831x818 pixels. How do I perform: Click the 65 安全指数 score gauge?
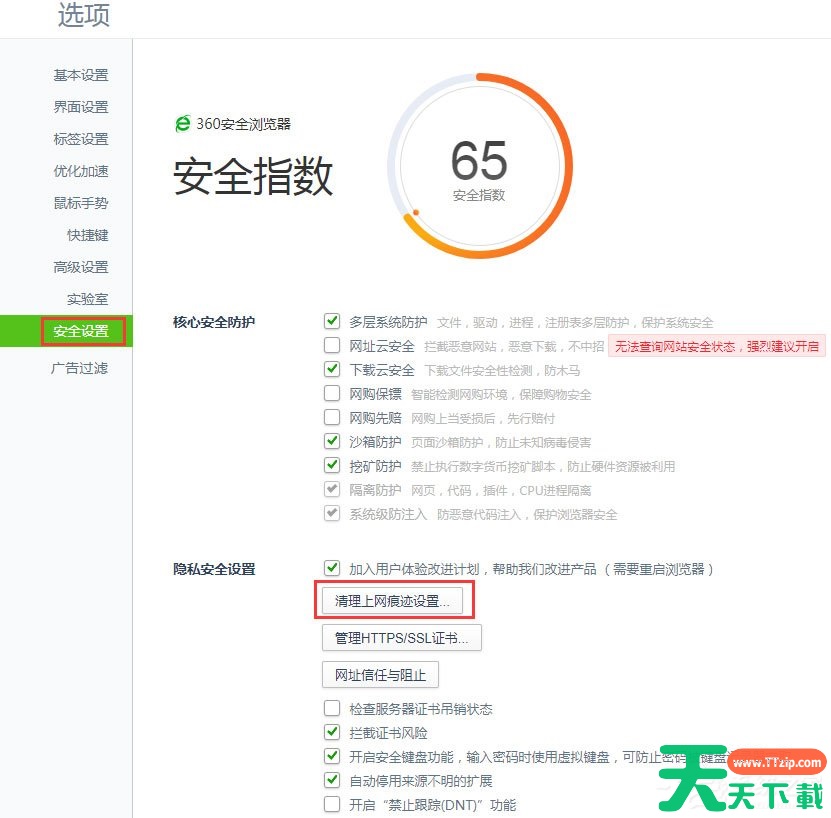[x=479, y=167]
